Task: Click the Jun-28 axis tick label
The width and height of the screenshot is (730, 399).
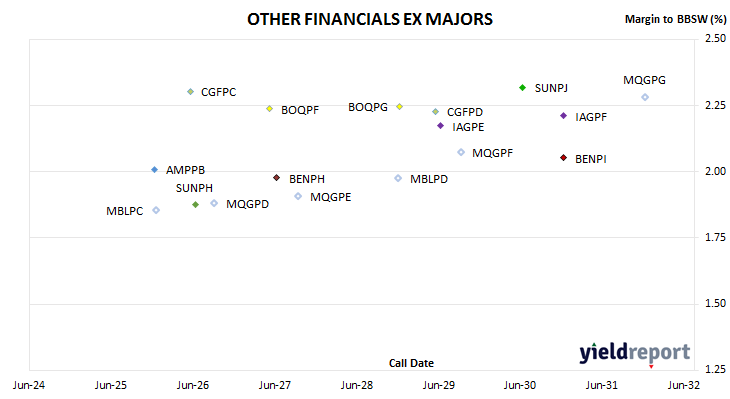Action: click(357, 385)
